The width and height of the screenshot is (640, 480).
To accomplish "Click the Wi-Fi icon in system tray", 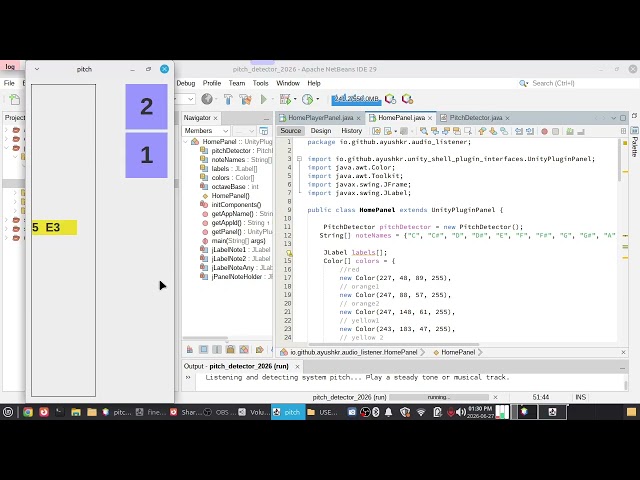I will [421, 412].
